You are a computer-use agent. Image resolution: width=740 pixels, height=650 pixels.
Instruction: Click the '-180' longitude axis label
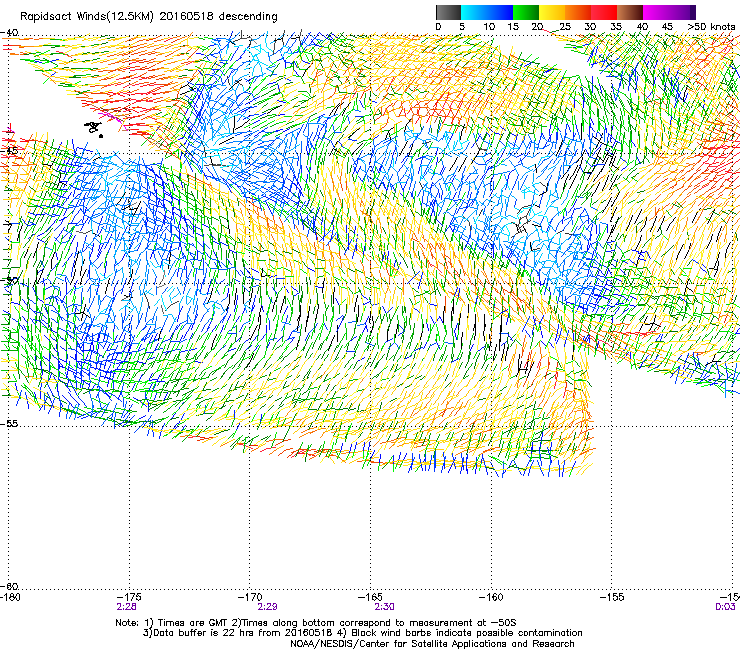[10, 597]
